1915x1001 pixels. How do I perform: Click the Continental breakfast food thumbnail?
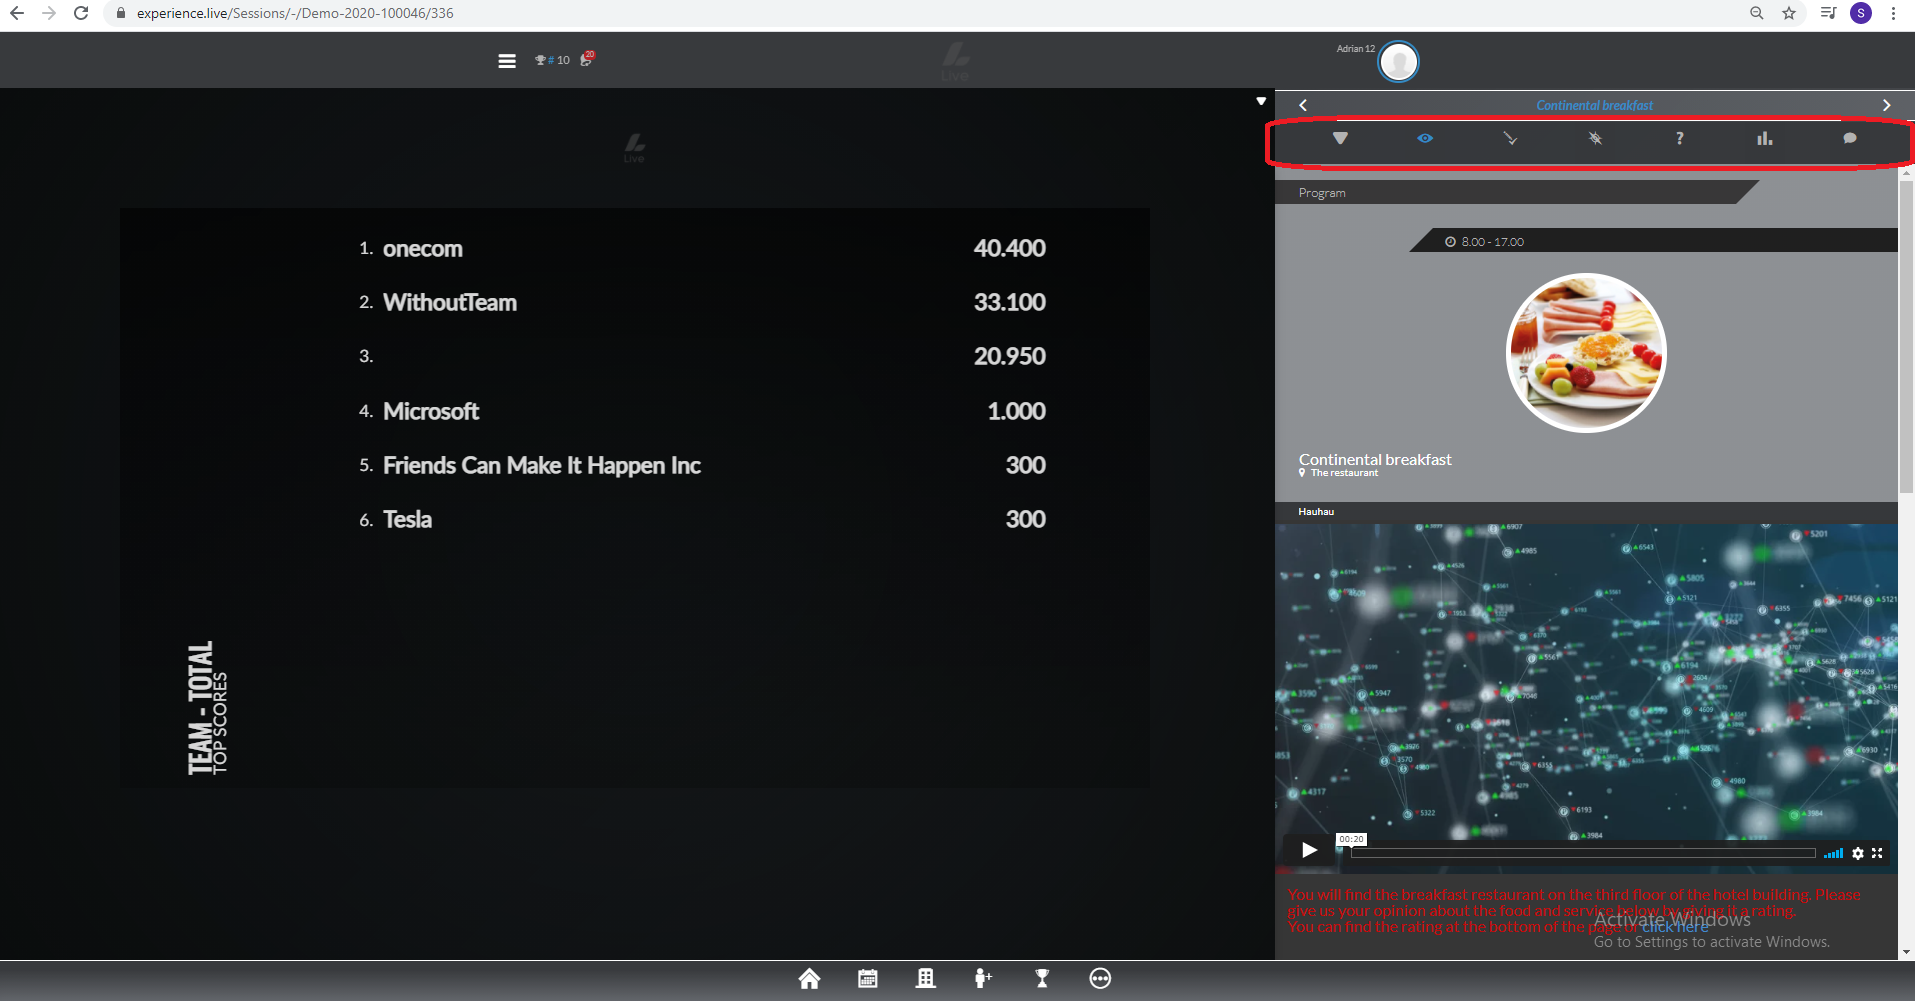tap(1586, 353)
